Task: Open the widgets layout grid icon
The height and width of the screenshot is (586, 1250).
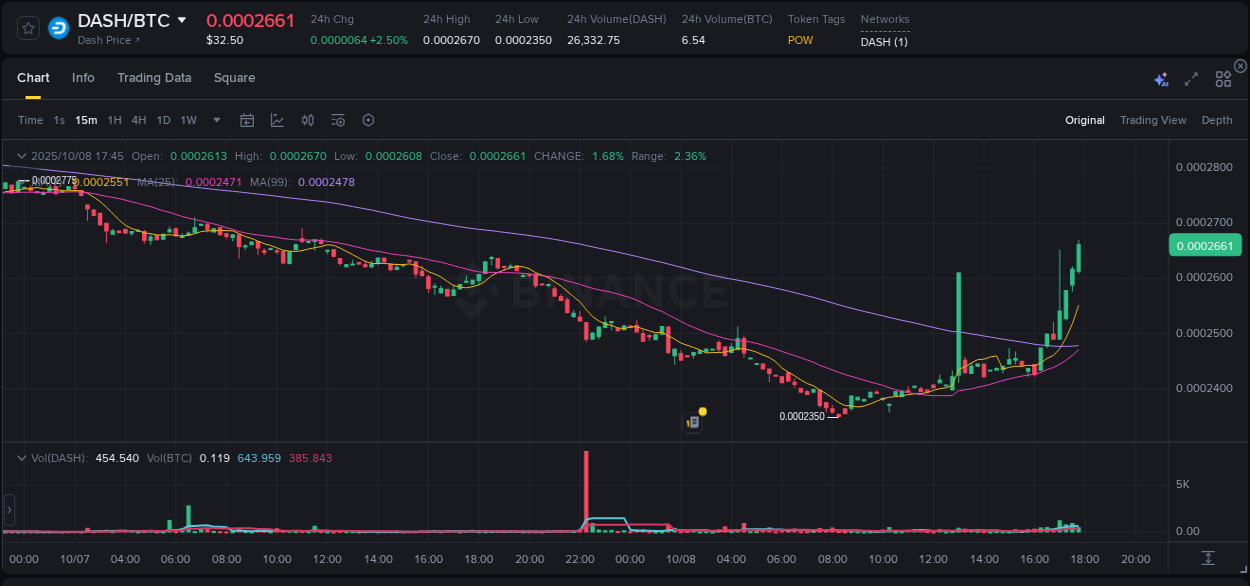Action: (1222, 78)
